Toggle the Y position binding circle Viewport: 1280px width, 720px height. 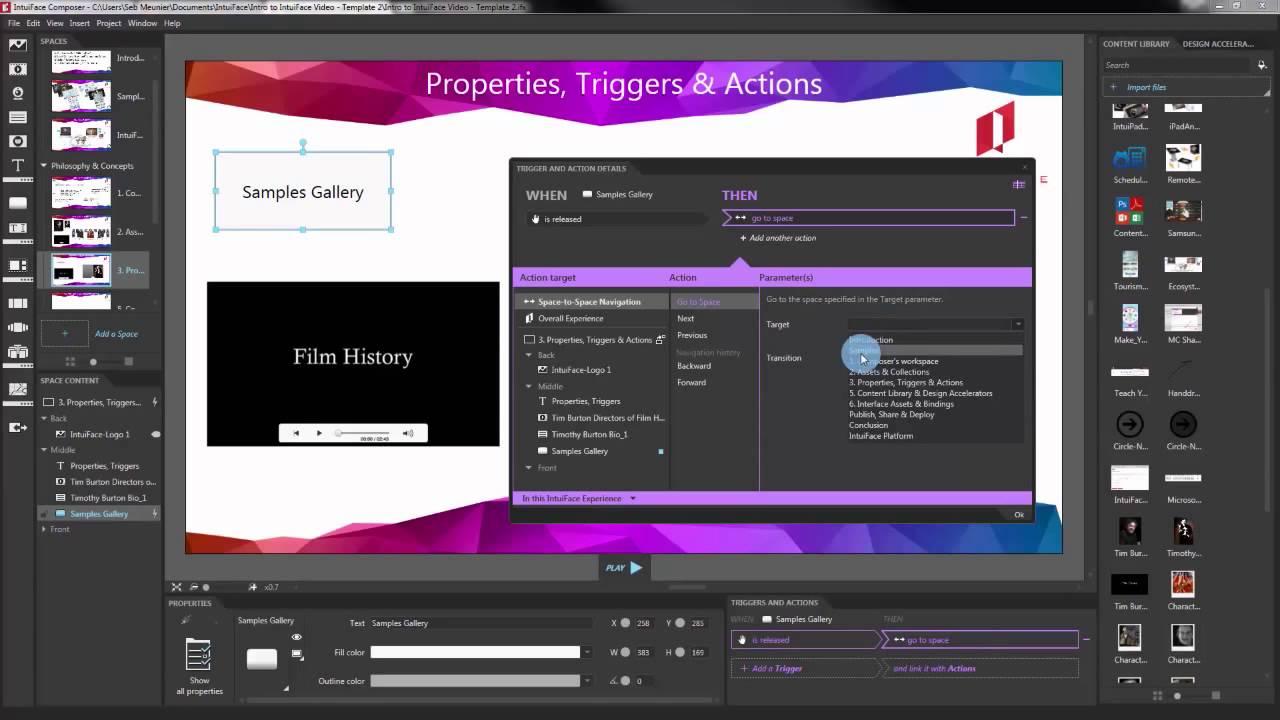coord(680,623)
